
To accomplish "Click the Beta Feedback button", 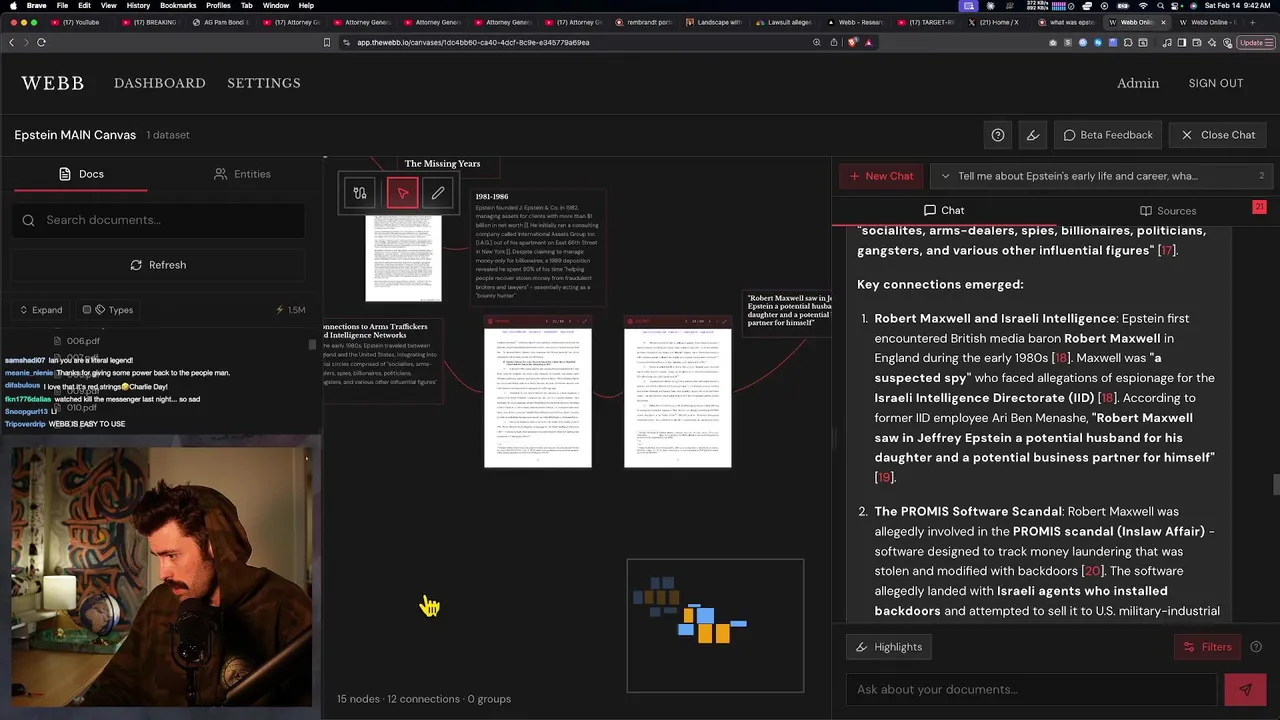I will 1108,135.
